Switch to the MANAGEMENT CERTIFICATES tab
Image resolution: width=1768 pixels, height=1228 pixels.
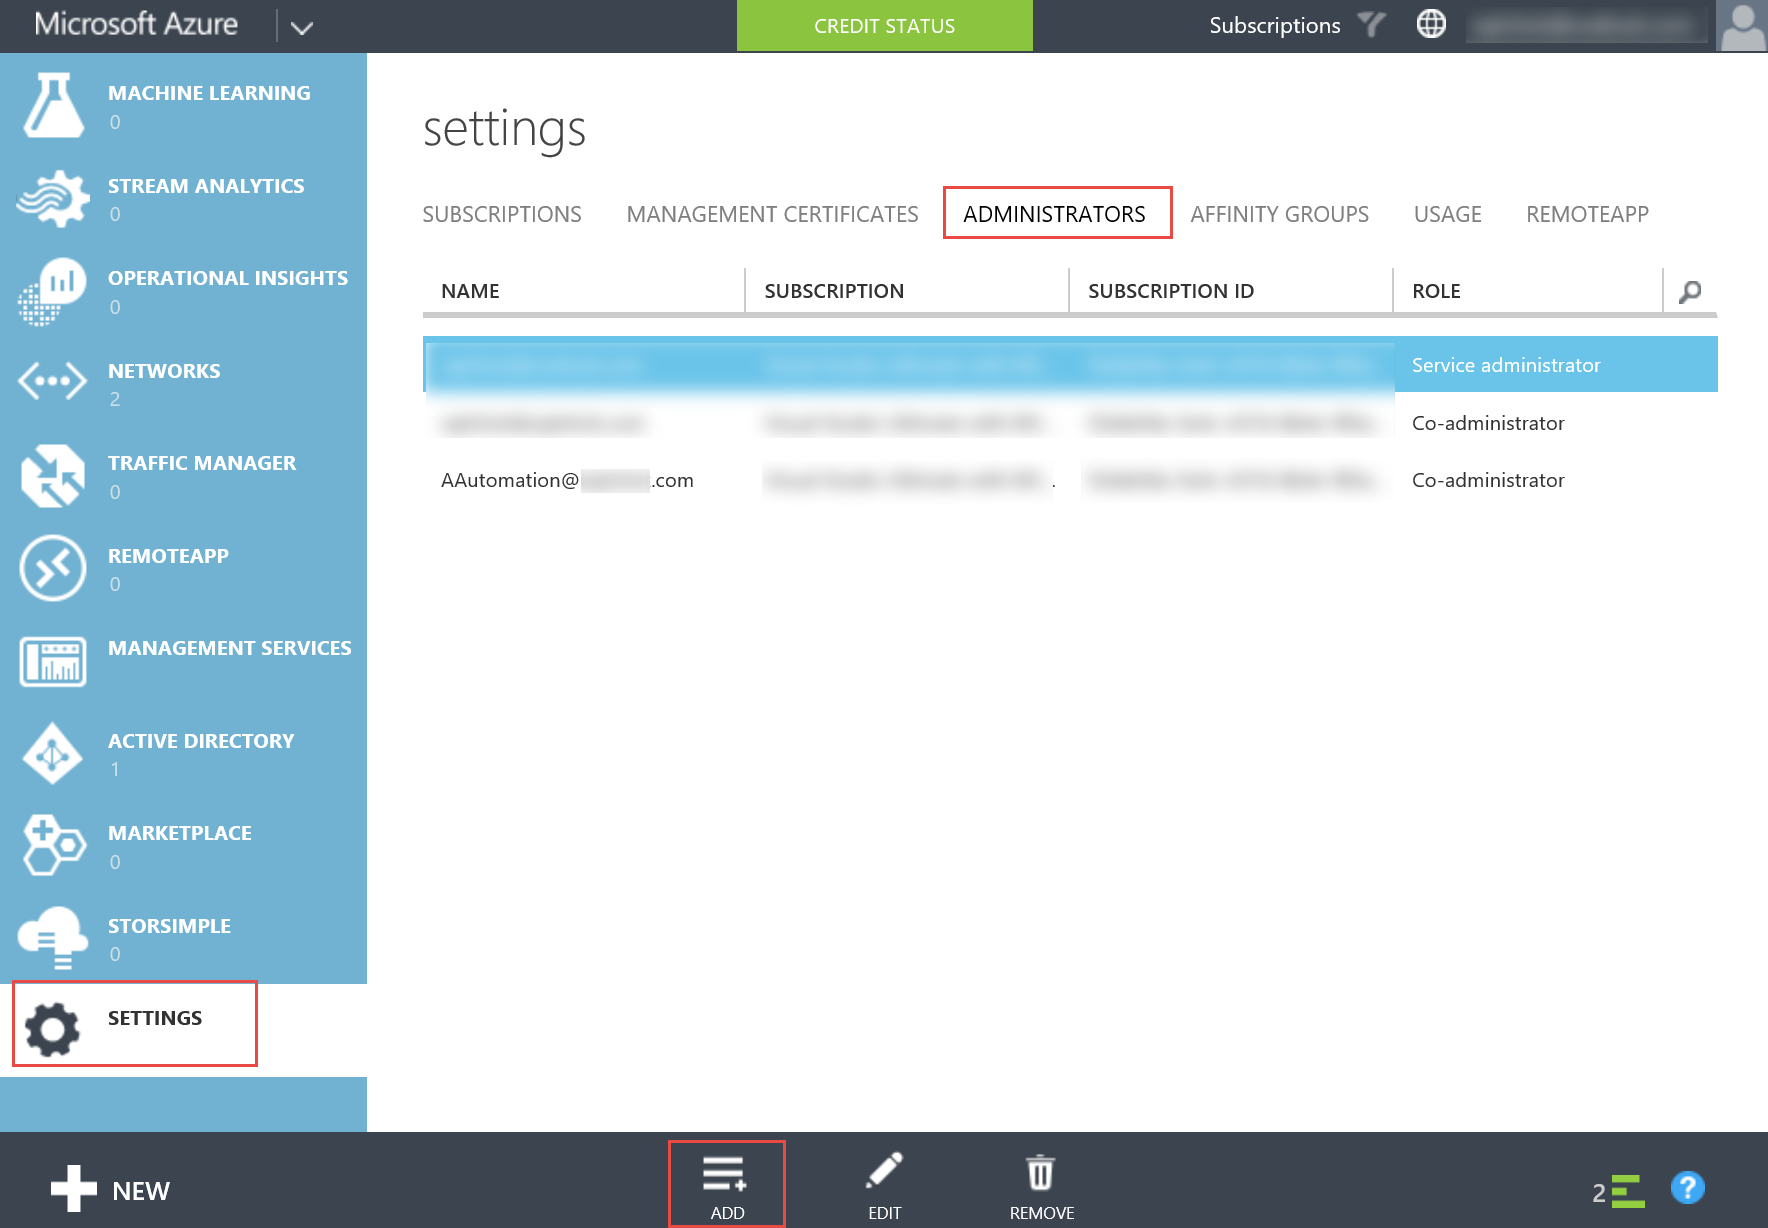click(772, 214)
